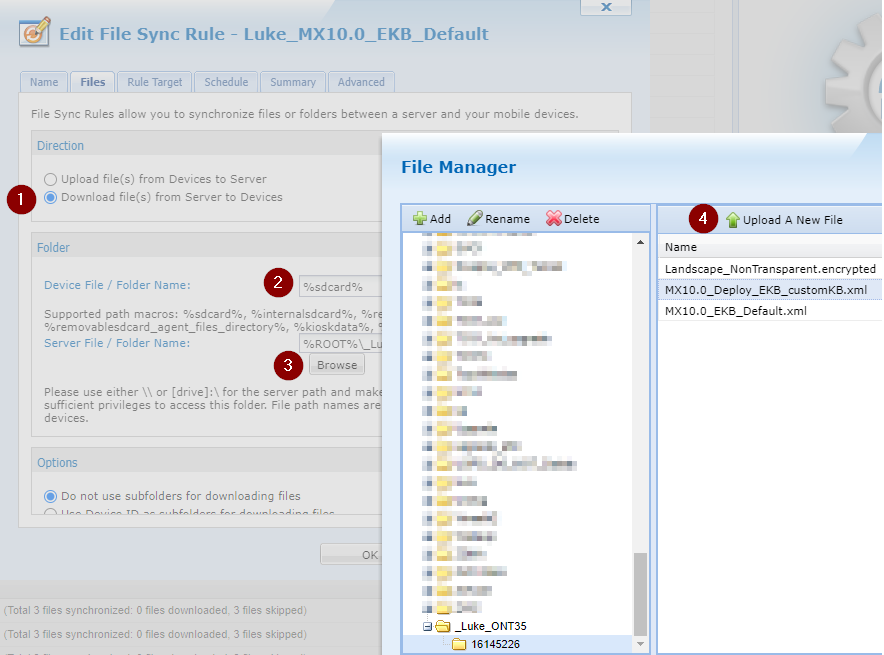Click the edit rule pencil icon in title
884x655 pixels.
[35, 33]
